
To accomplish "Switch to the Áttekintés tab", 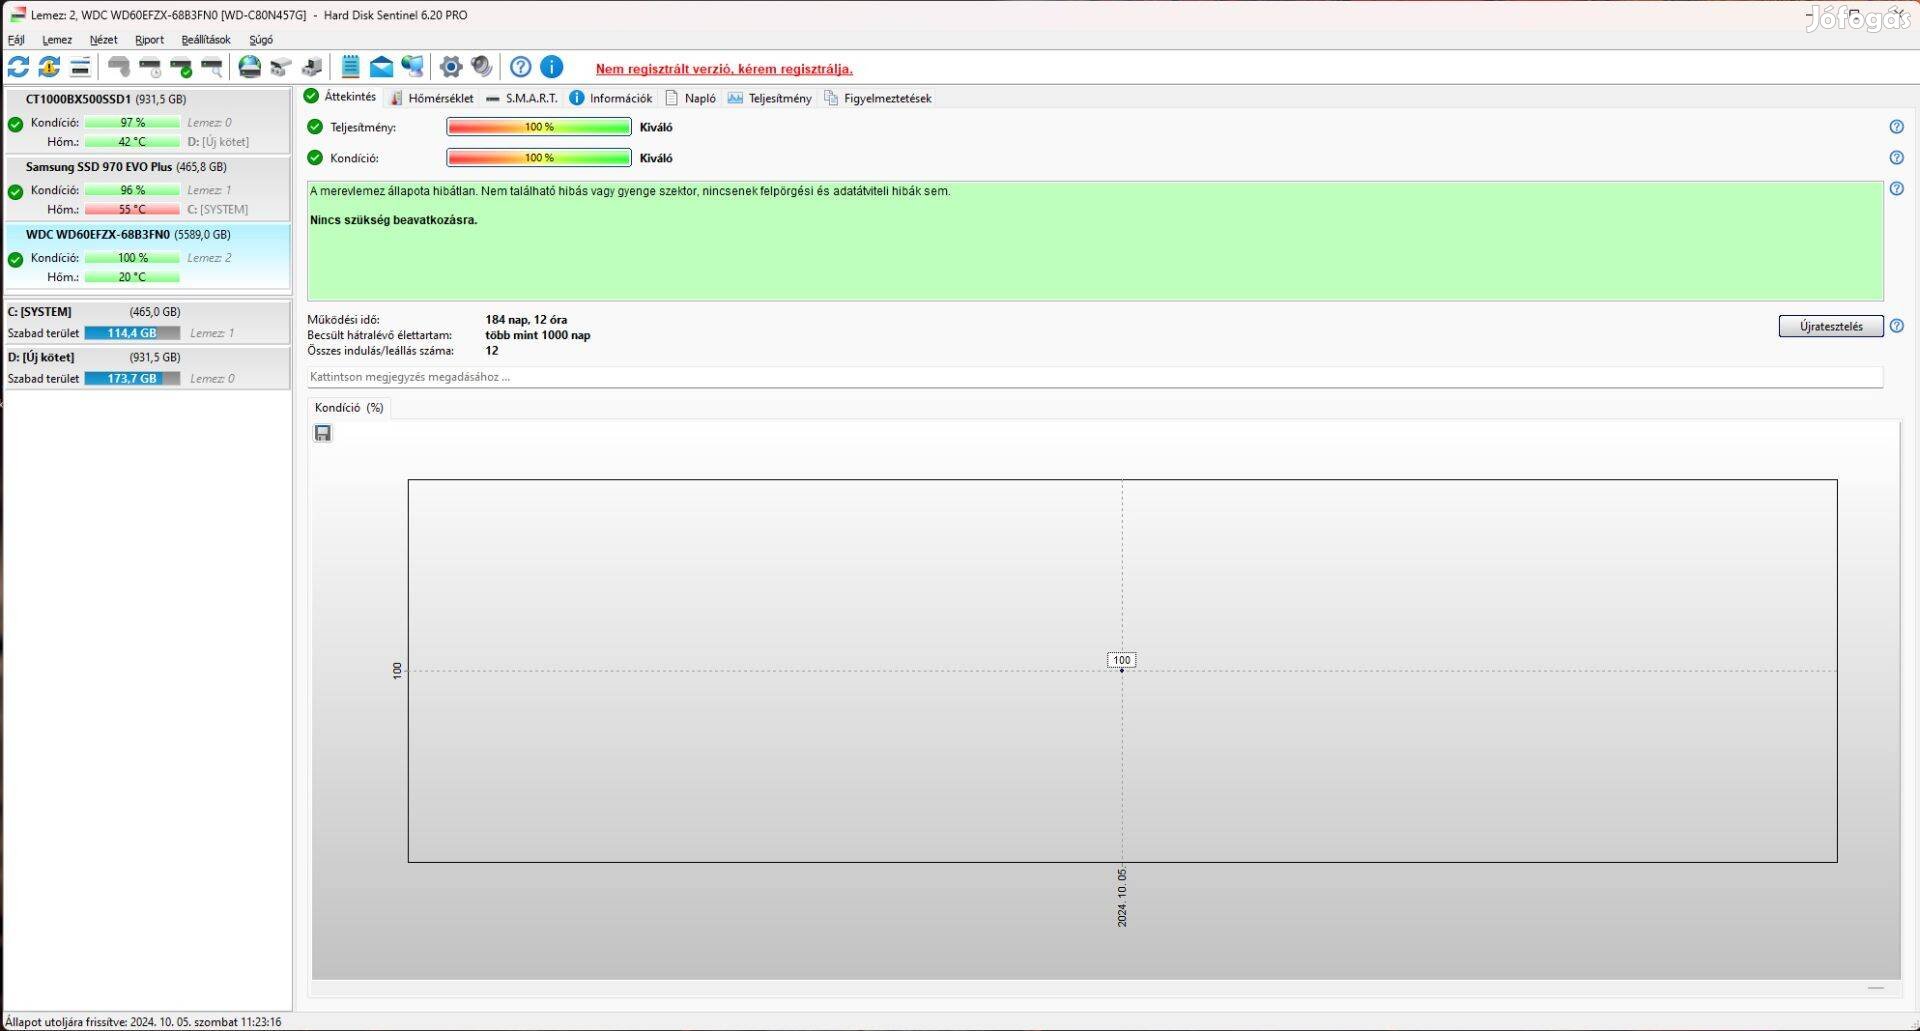I will click(x=340, y=97).
